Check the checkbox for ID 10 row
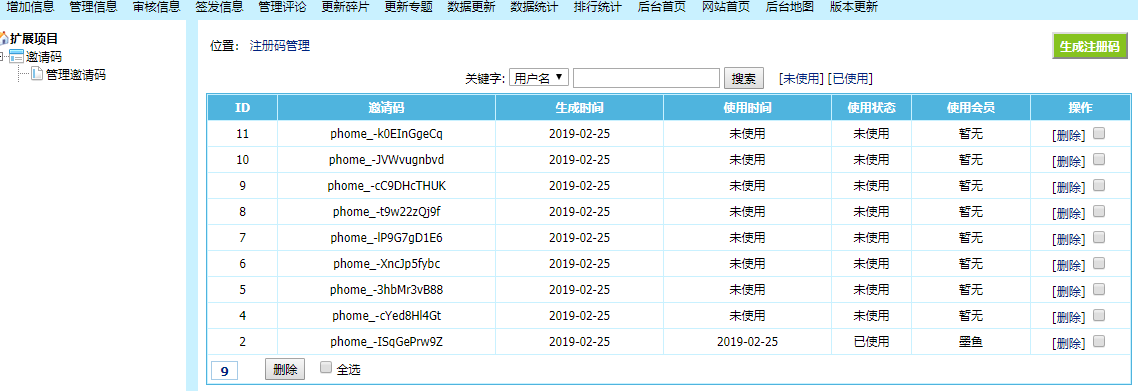1138x391 pixels. tap(1099, 159)
